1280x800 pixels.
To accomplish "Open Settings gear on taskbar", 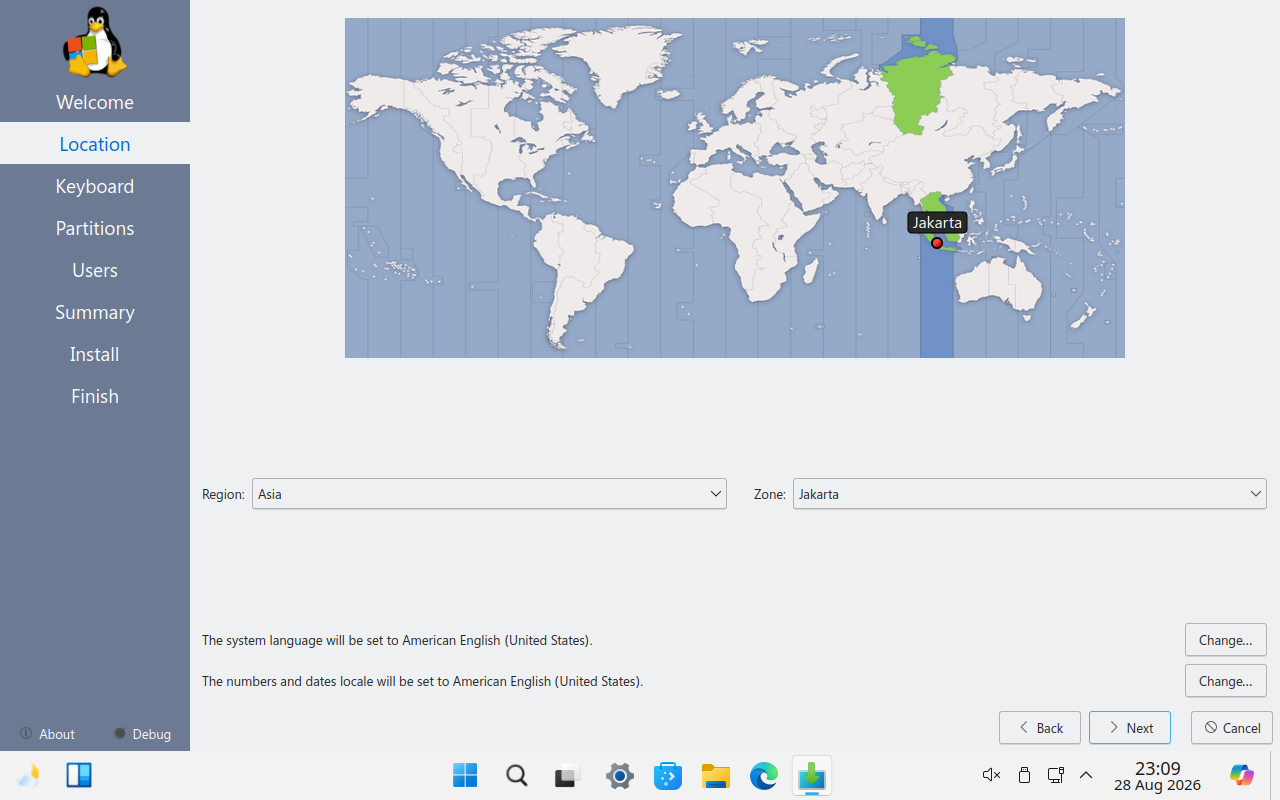I will 620,775.
